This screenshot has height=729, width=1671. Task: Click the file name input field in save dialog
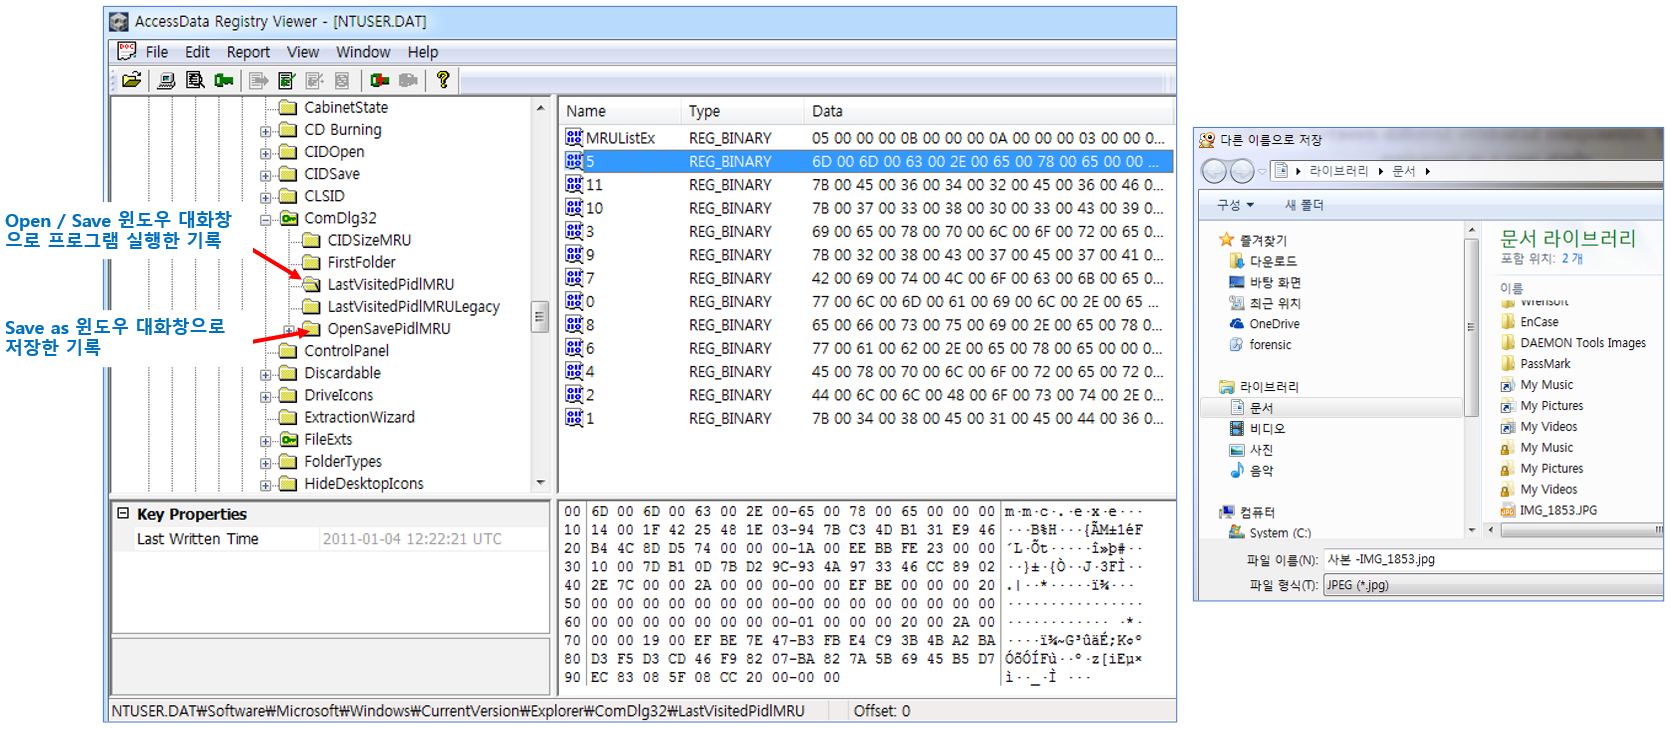pos(1492,559)
